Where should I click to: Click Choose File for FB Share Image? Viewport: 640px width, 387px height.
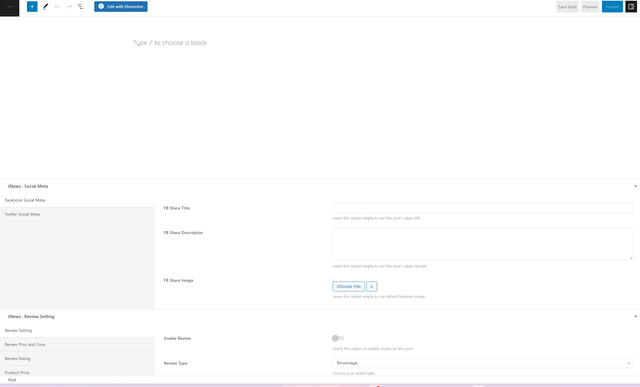349,286
